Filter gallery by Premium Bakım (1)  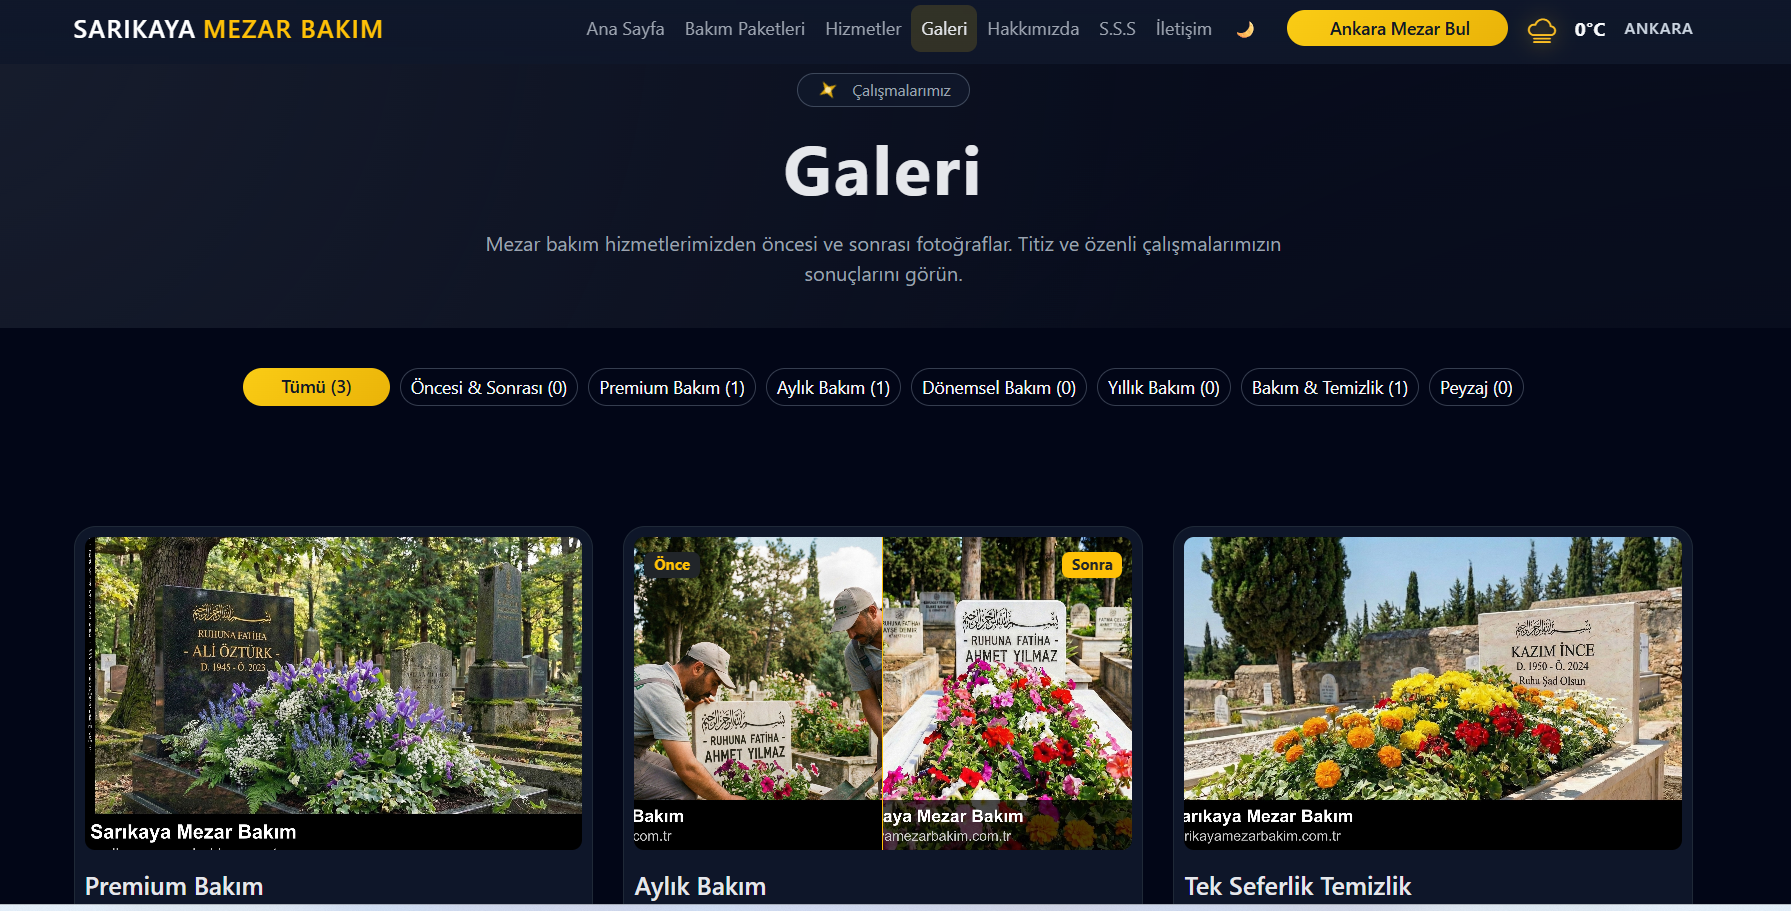point(671,388)
